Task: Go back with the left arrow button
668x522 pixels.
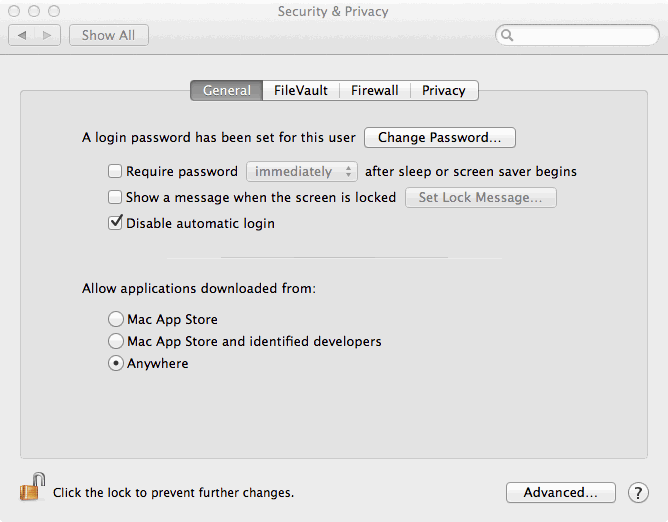Action: click(x=22, y=35)
